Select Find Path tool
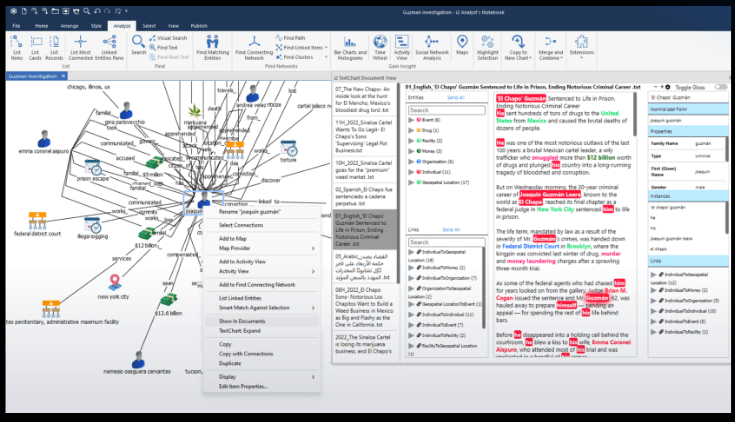 (x=291, y=38)
